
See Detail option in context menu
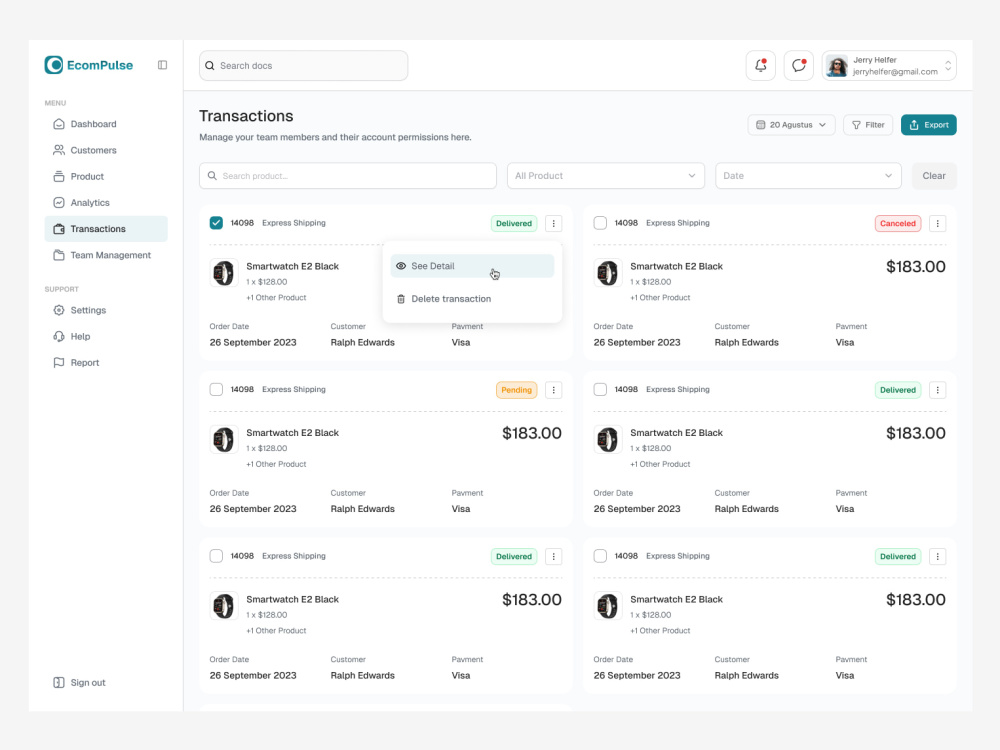[472, 266]
